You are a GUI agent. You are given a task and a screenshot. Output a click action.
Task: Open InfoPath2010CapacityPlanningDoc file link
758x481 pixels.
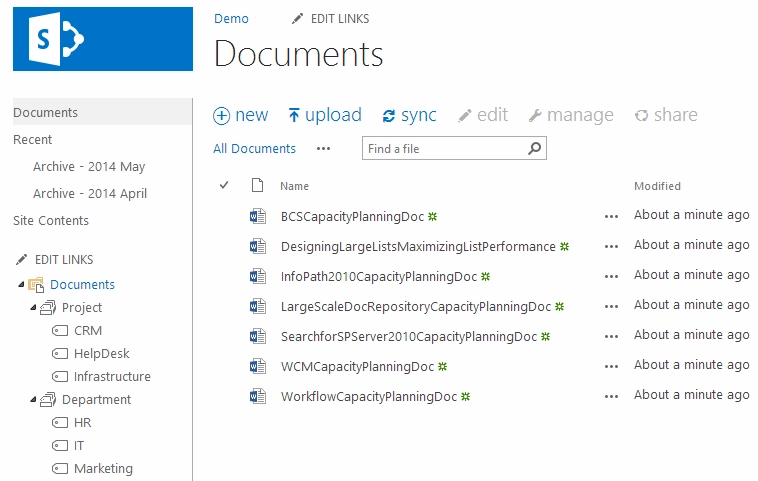[379, 277]
